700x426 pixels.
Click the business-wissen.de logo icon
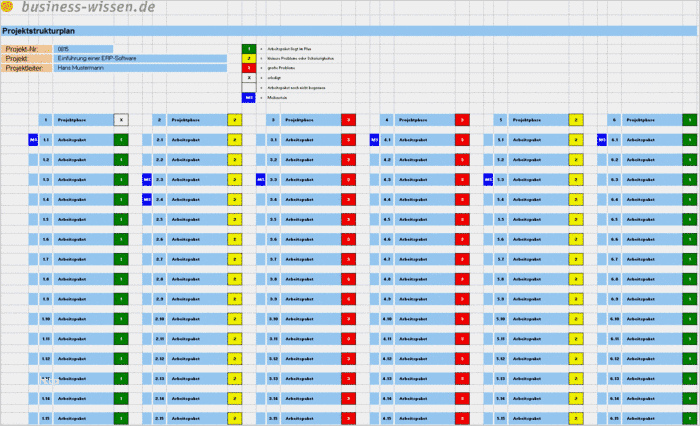(x=7, y=6)
